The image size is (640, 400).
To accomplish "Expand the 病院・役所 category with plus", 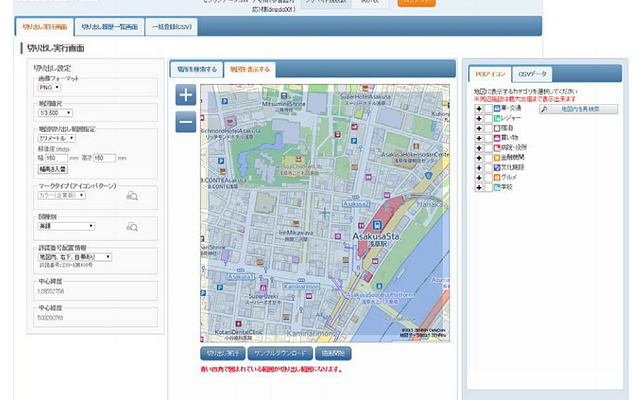I will pyautogui.click(x=479, y=148).
